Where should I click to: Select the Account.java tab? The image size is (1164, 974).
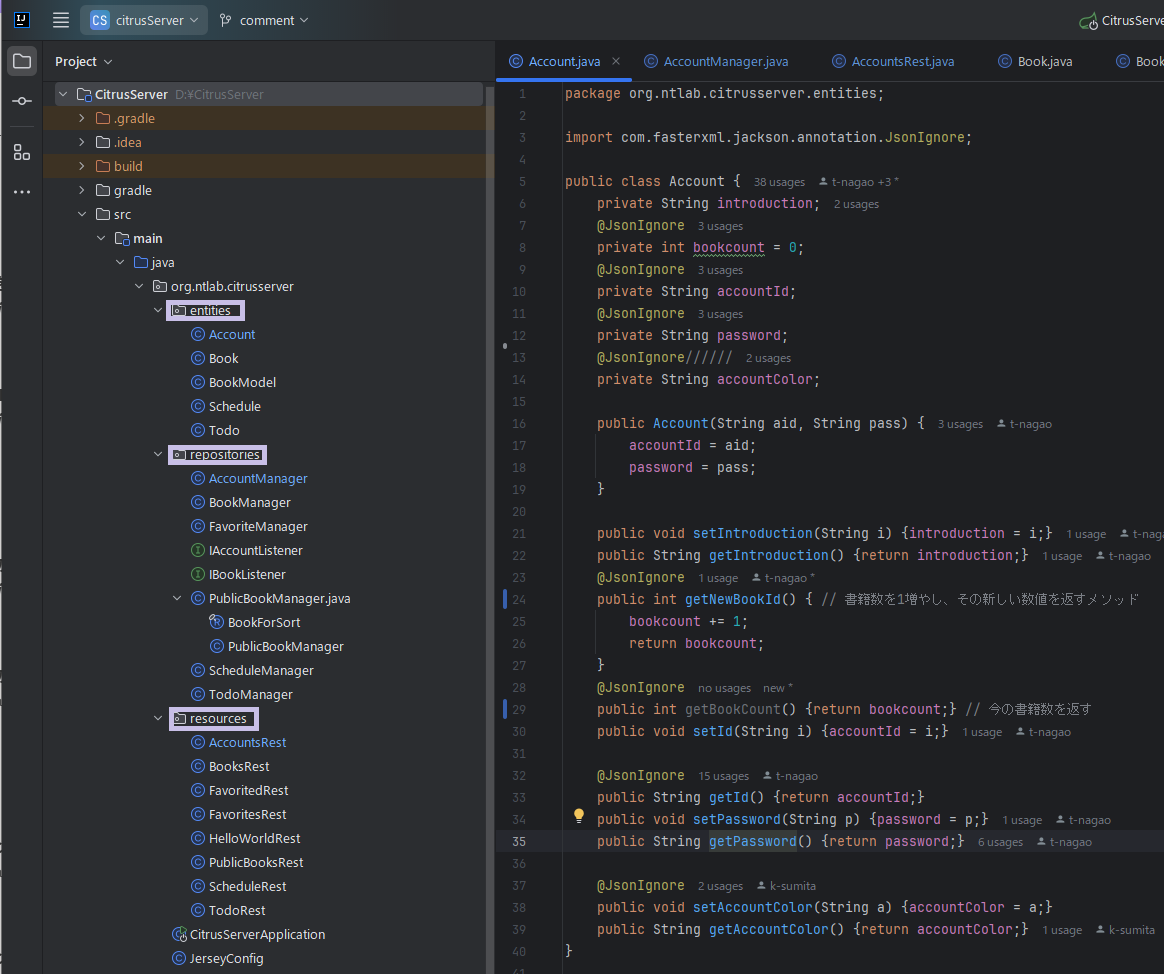[564, 61]
